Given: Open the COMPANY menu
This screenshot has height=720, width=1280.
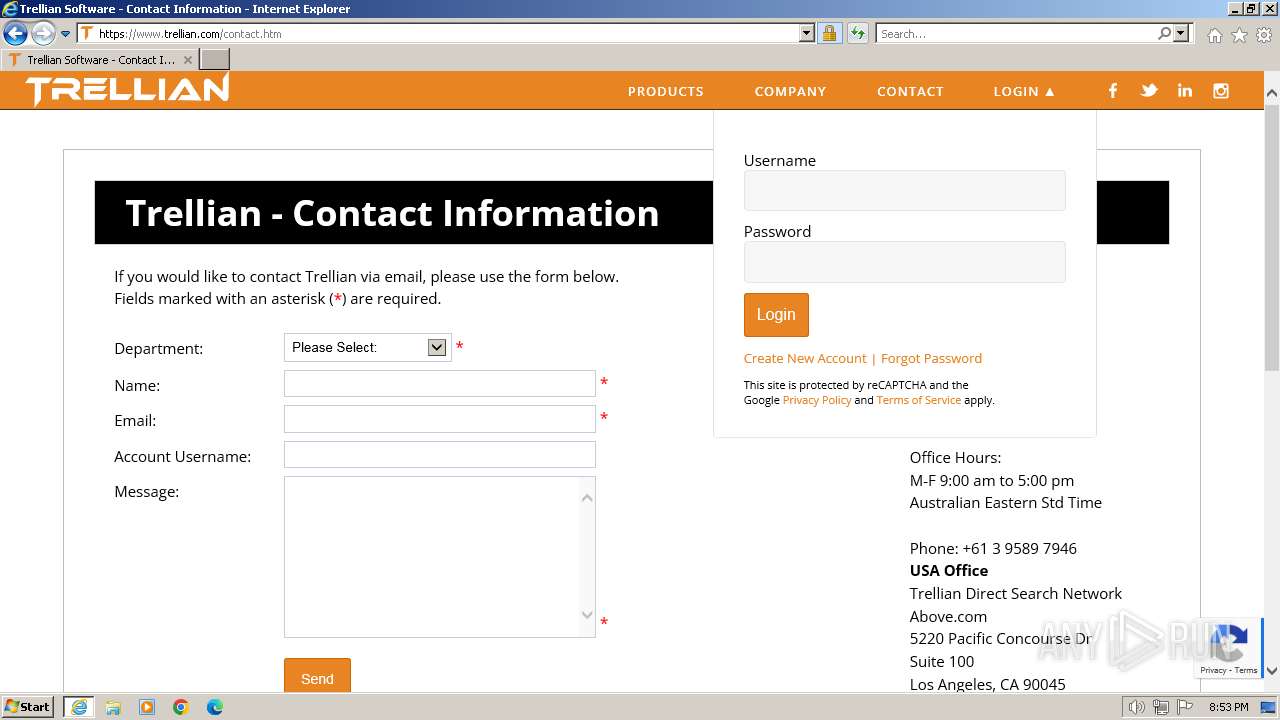Looking at the screenshot, I should click(x=790, y=91).
